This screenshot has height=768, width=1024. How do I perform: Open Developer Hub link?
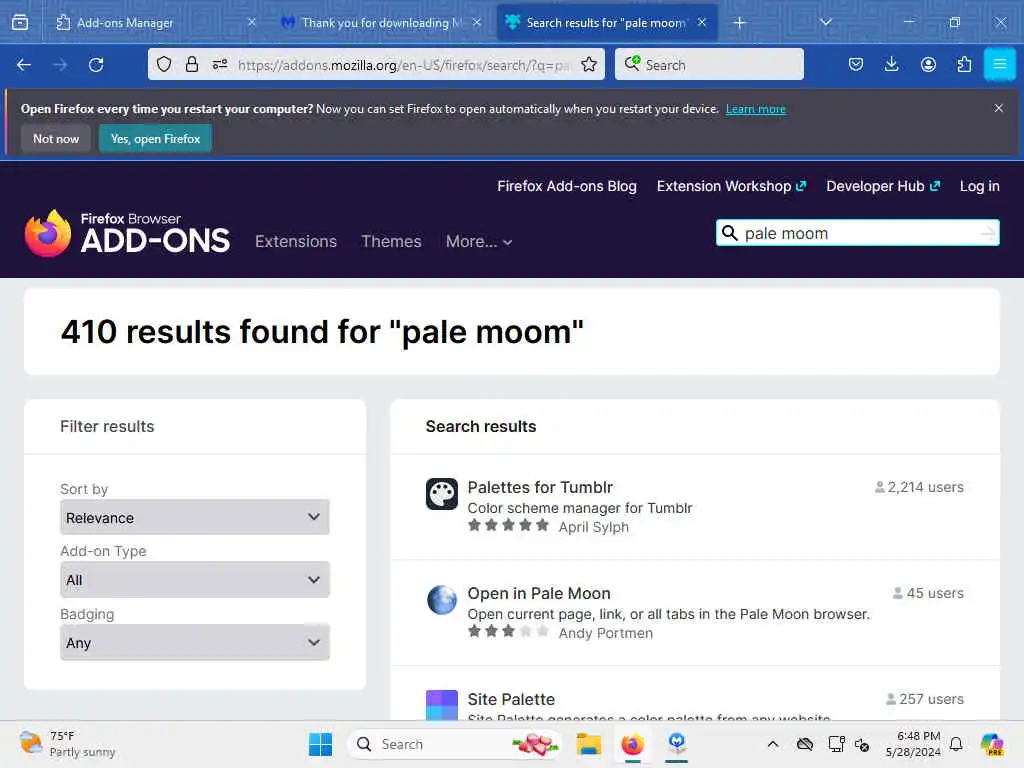click(883, 186)
